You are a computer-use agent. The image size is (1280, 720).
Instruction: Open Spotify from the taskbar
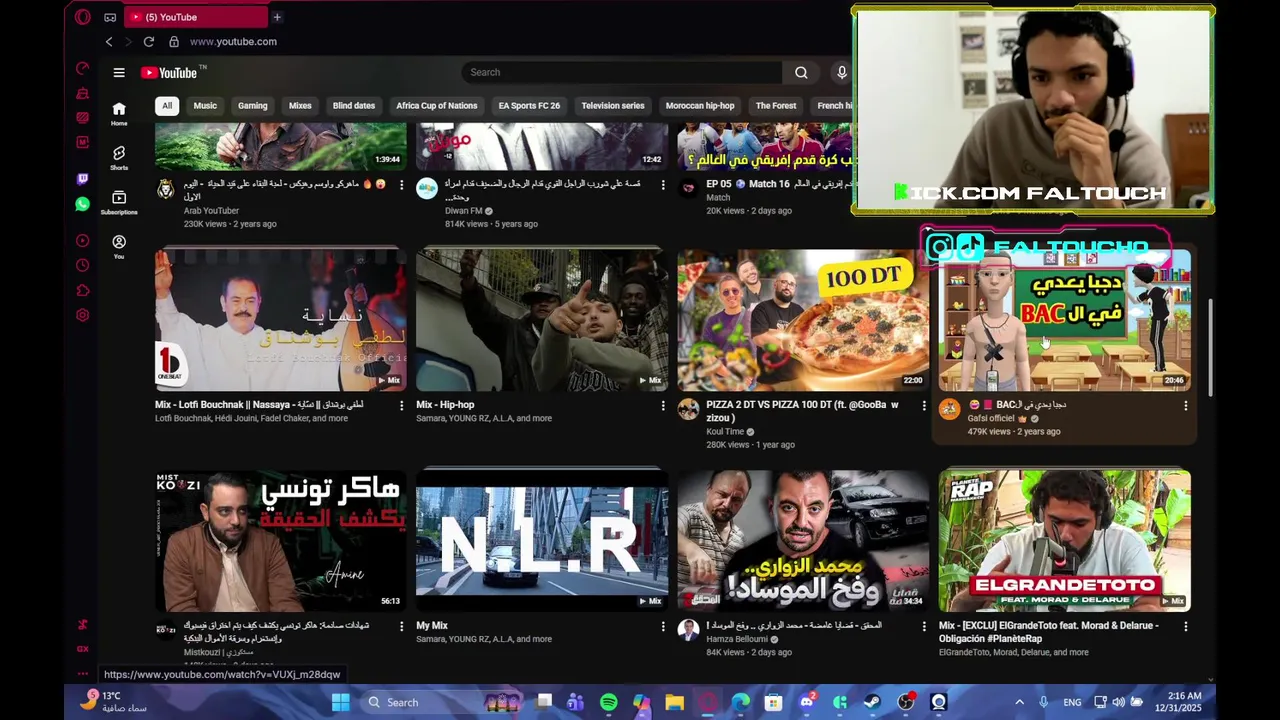coord(608,702)
